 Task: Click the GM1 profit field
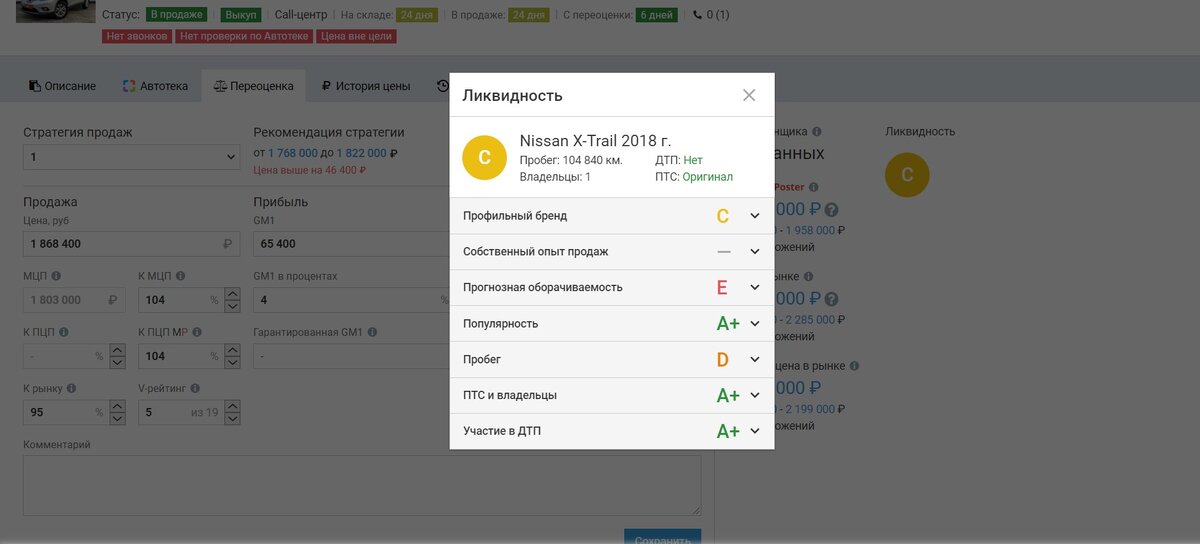351,244
